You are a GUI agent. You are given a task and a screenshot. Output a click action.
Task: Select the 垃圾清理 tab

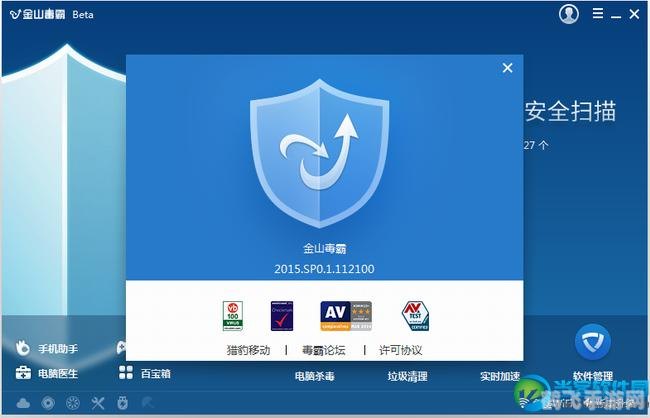407,376
